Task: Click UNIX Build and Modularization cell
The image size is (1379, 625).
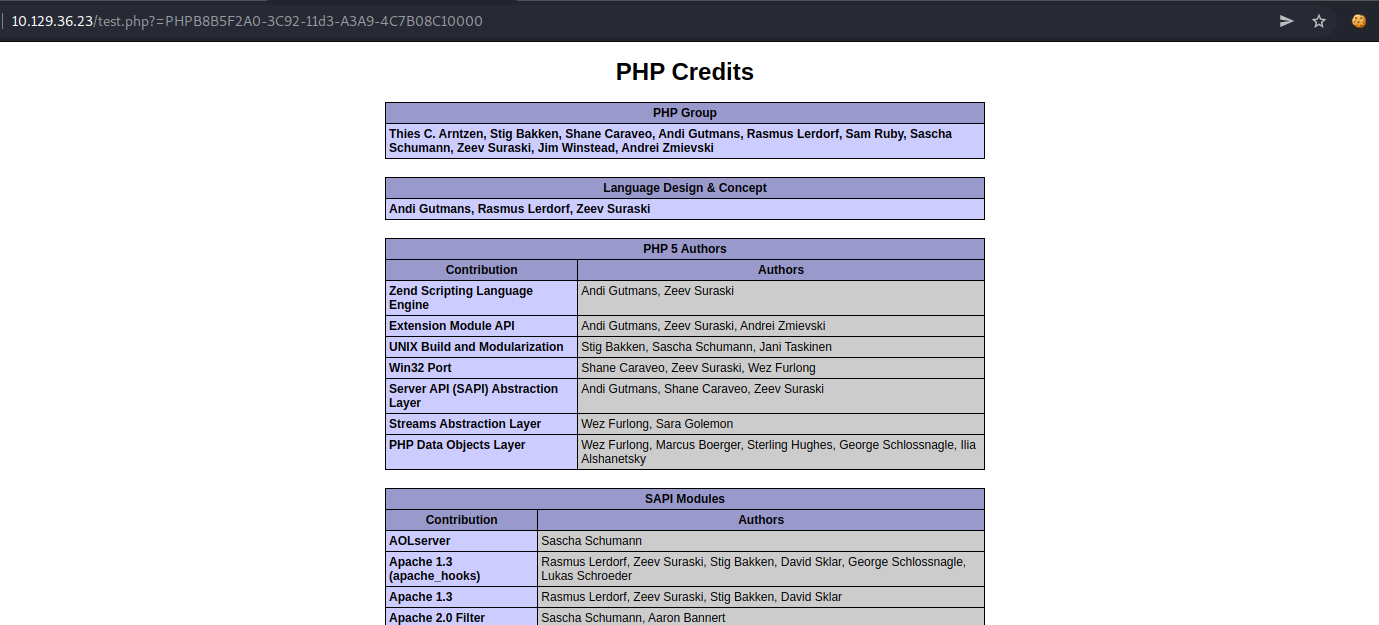Action: pos(481,347)
